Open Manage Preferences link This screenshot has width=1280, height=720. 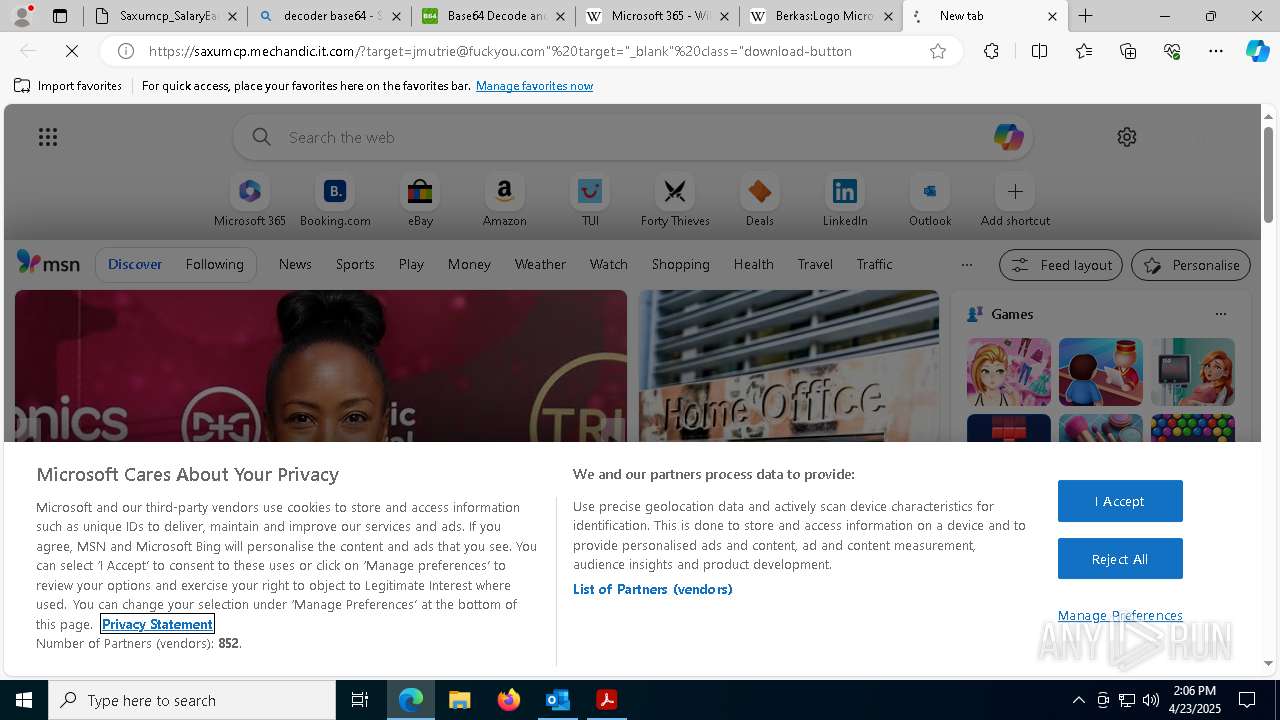coord(1120,615)
